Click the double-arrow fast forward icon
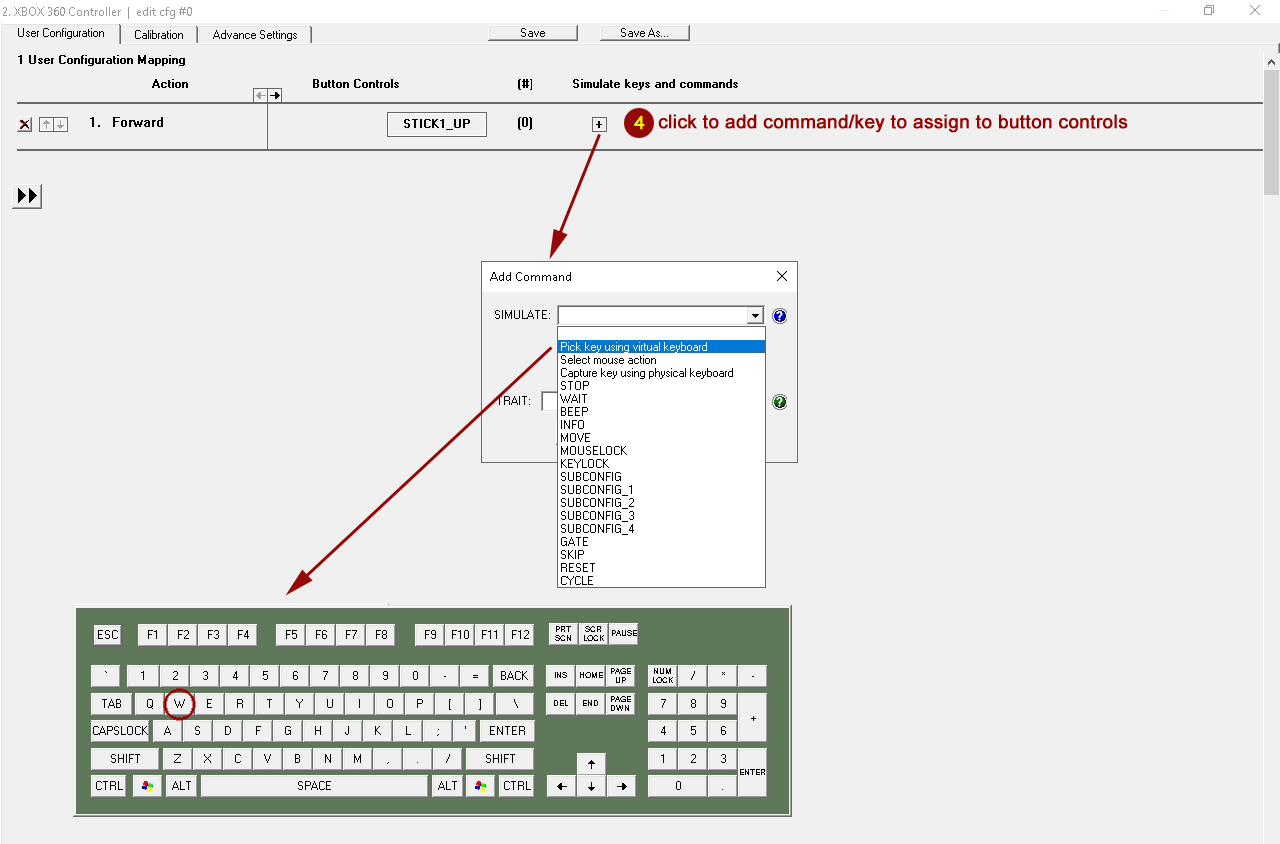1280x844 pixels. coord(27,196)
